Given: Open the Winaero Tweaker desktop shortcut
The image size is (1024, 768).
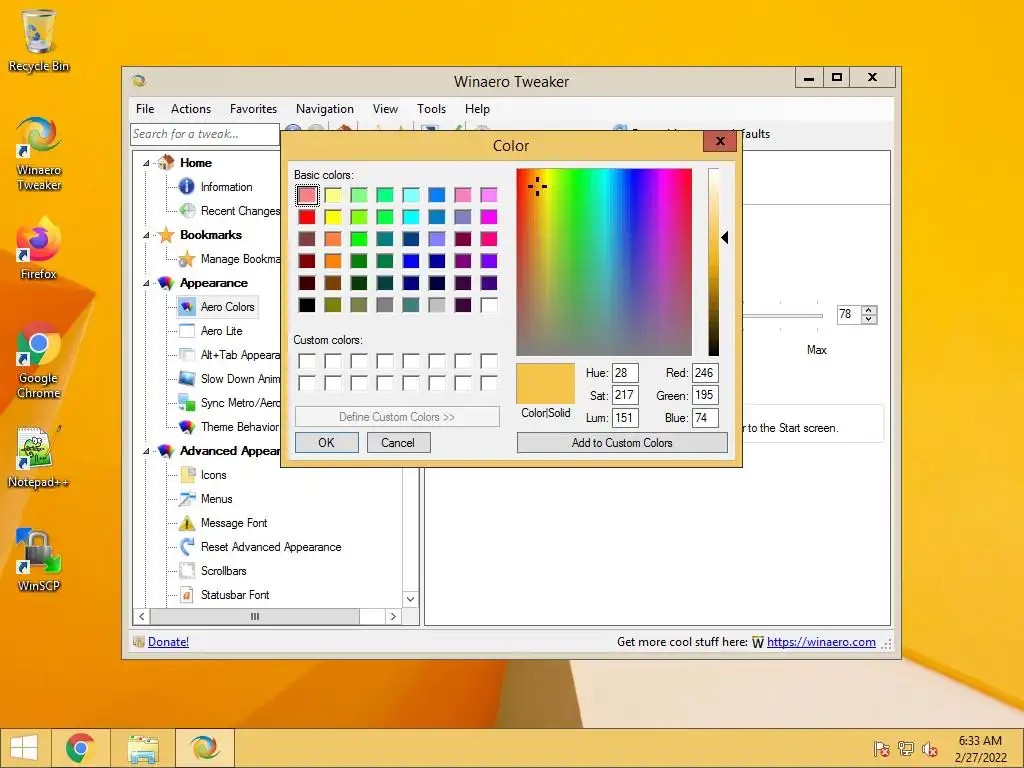Looking at the screenshot, I should (39, 153).
